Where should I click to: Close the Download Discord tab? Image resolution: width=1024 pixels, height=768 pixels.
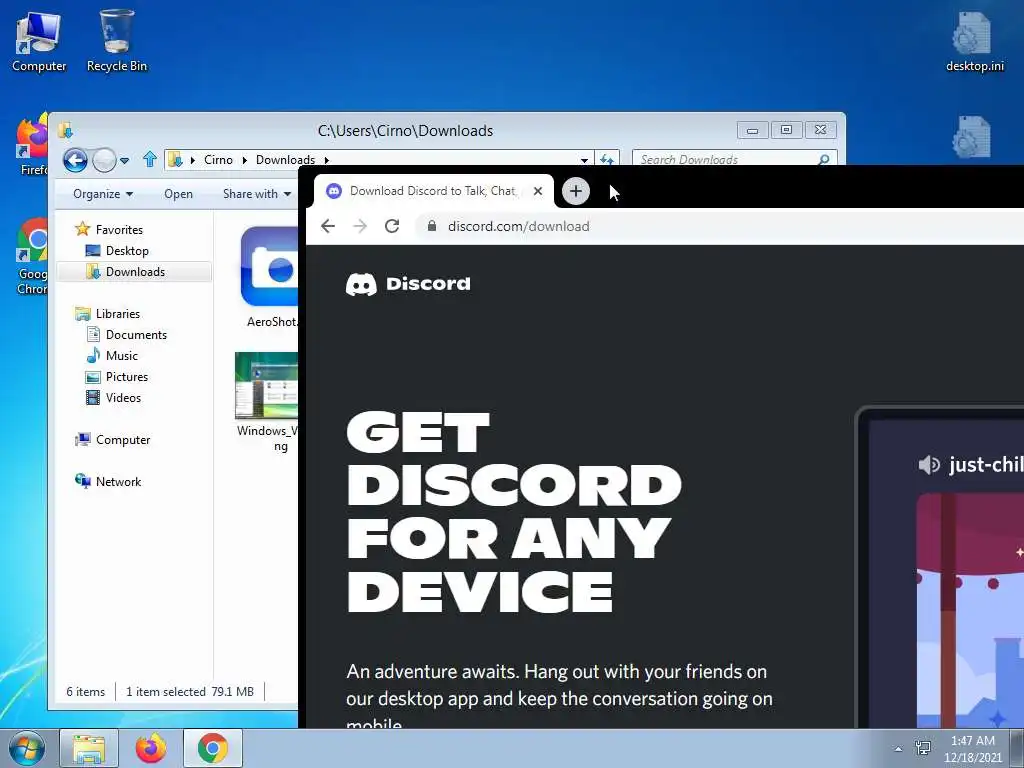pos(537,191)
